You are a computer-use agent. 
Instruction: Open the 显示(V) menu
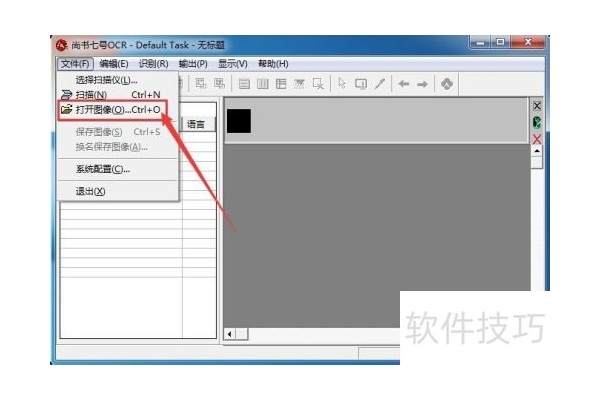[233, 64]
